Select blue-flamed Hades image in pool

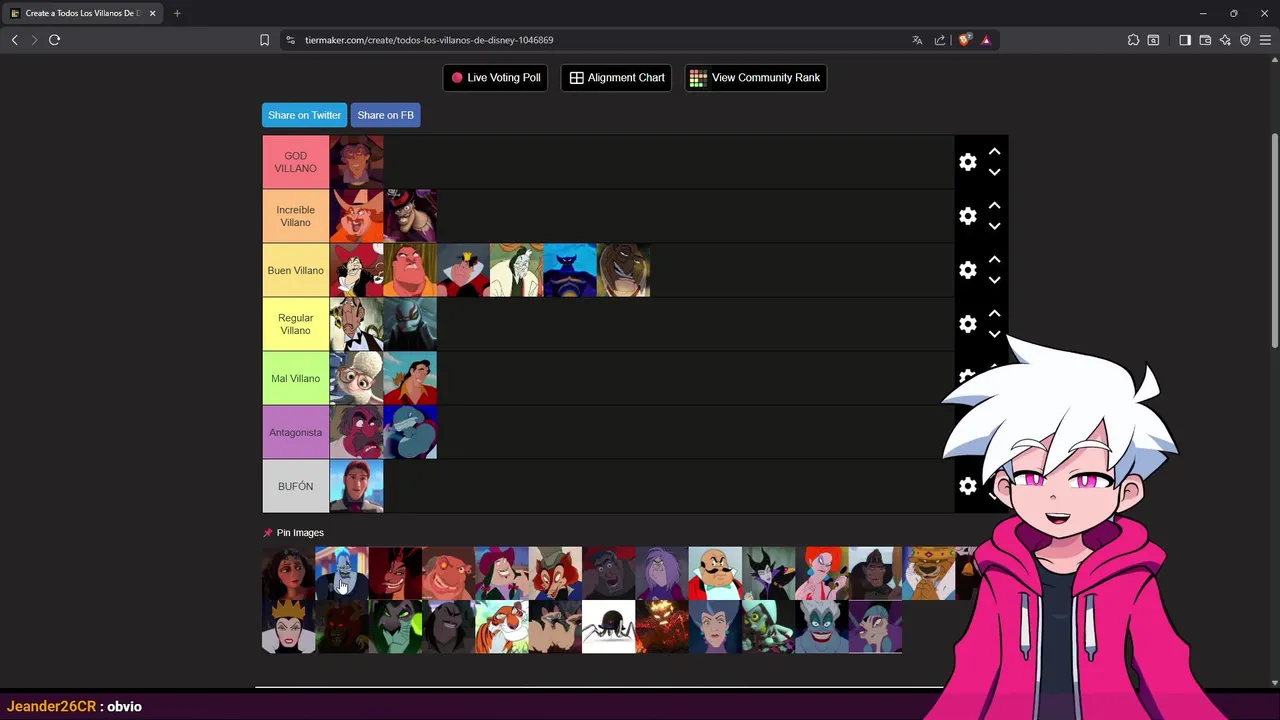click(x=342, y=573)
